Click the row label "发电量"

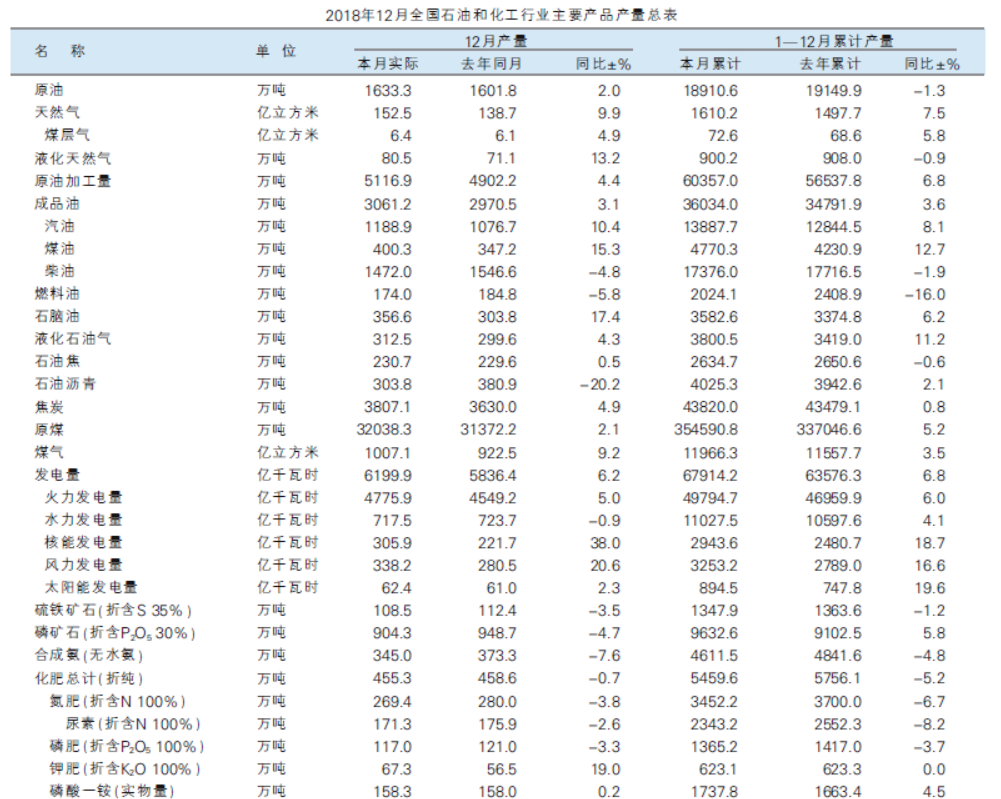[x=57, y=475]
